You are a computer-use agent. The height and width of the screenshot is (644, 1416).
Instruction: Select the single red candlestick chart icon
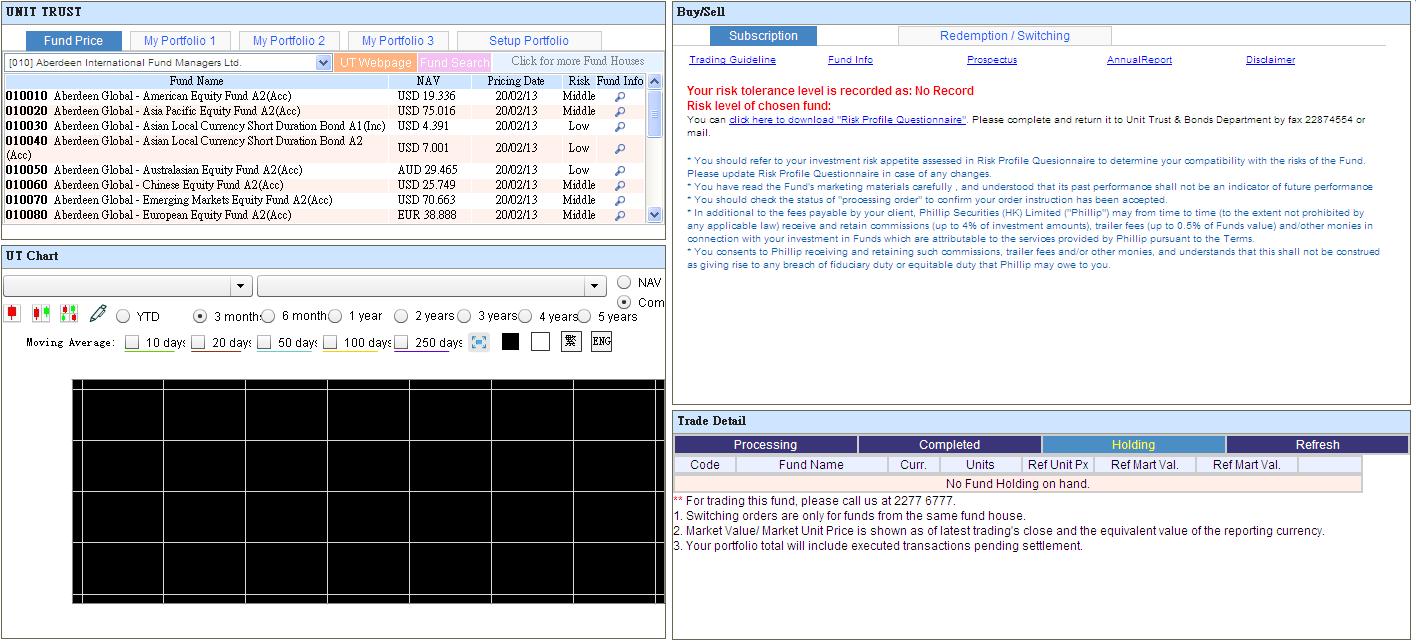click(12, 314)
